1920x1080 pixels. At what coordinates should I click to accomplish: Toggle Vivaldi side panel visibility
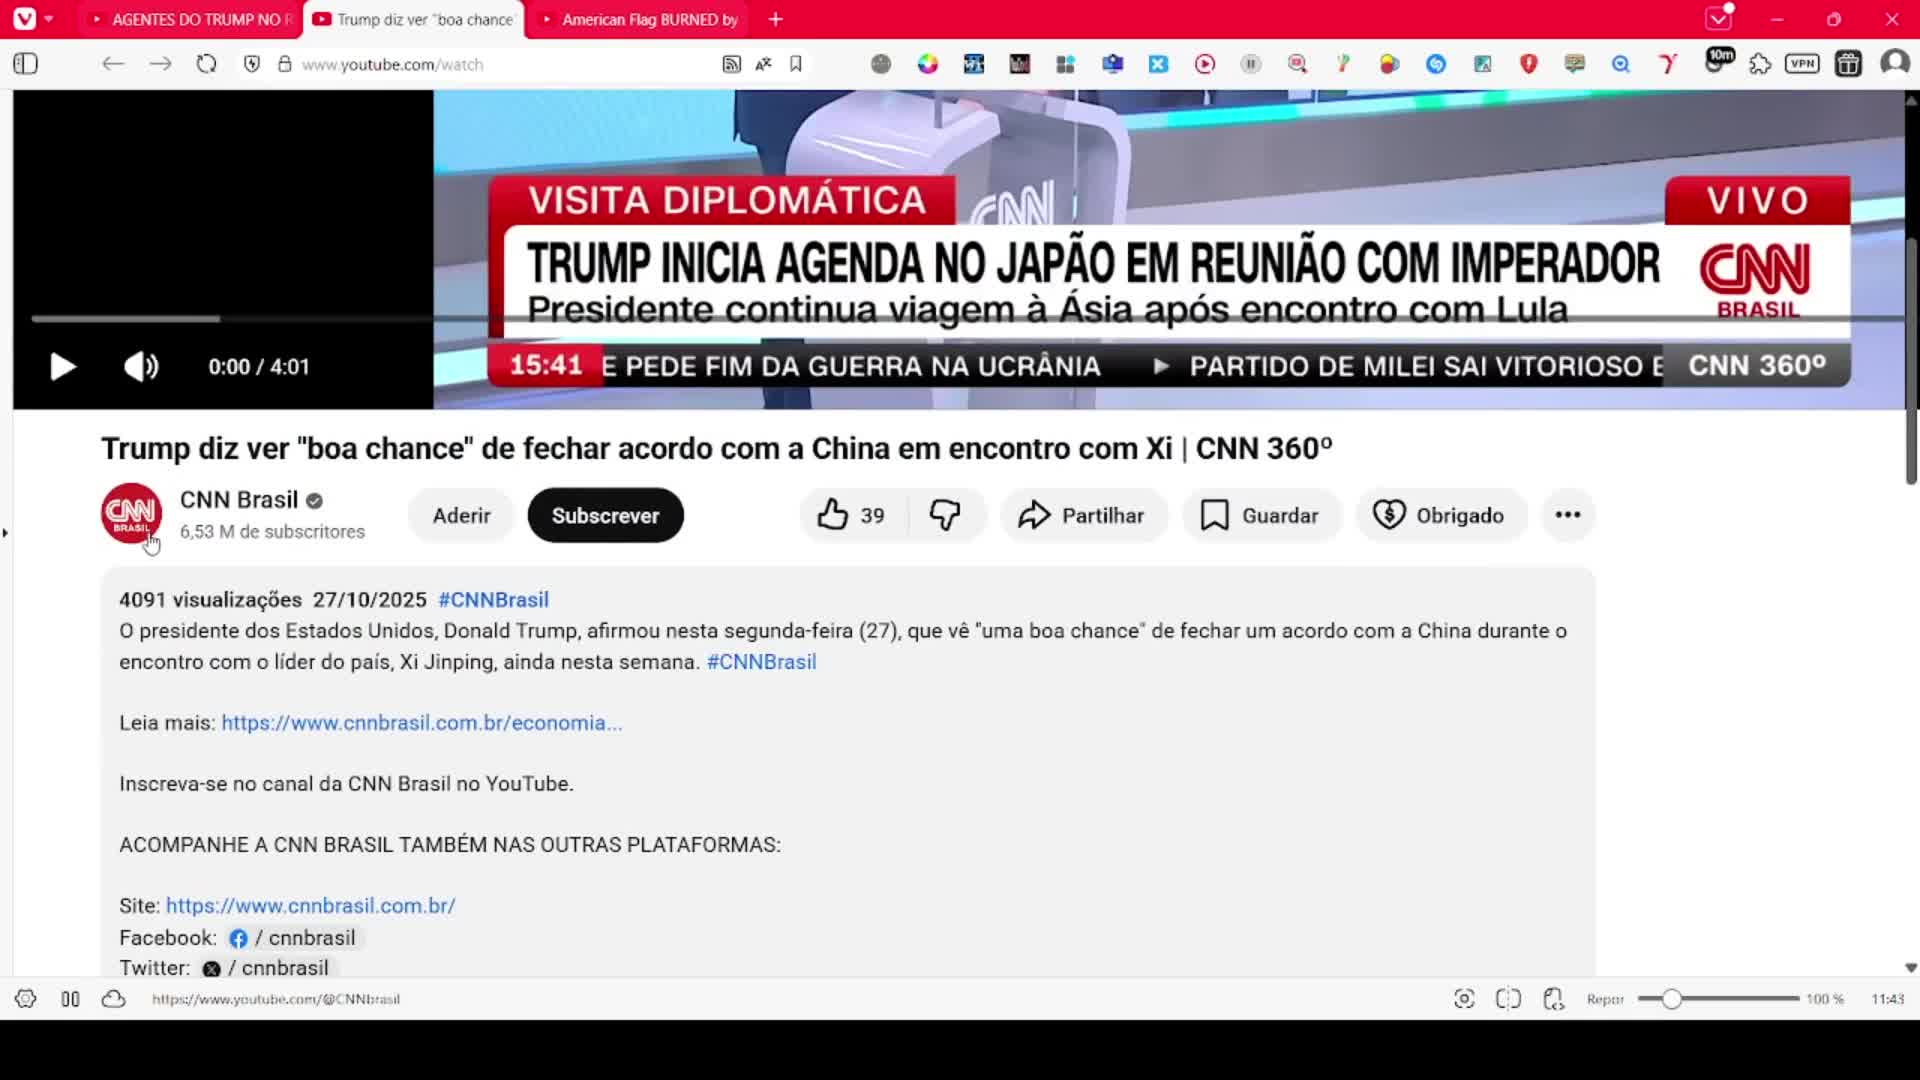click(x=26, y=64)
